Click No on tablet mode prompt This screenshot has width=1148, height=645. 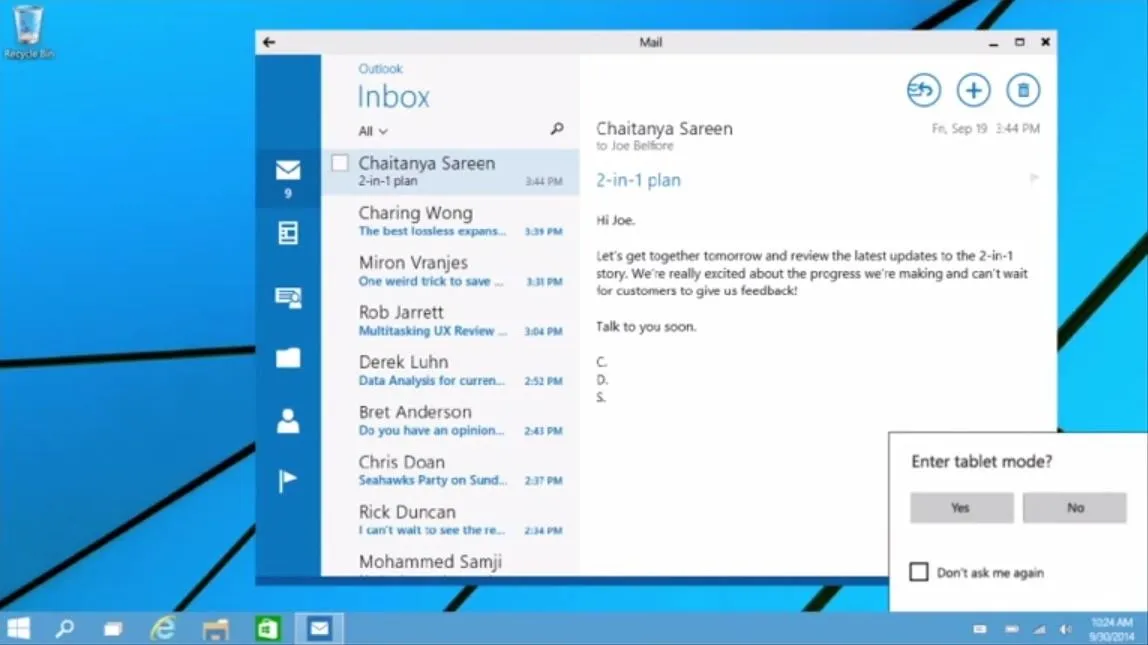click(x=1074, y=507)
